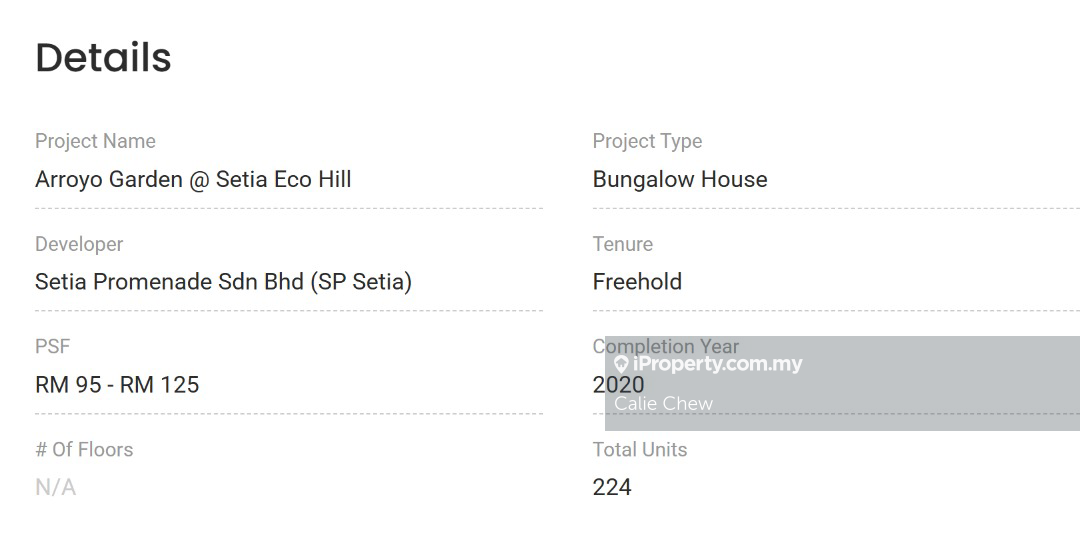Viewport: 1080px width, 560px height.
Task: Click the Developer field label
Action: click(79, 244)
